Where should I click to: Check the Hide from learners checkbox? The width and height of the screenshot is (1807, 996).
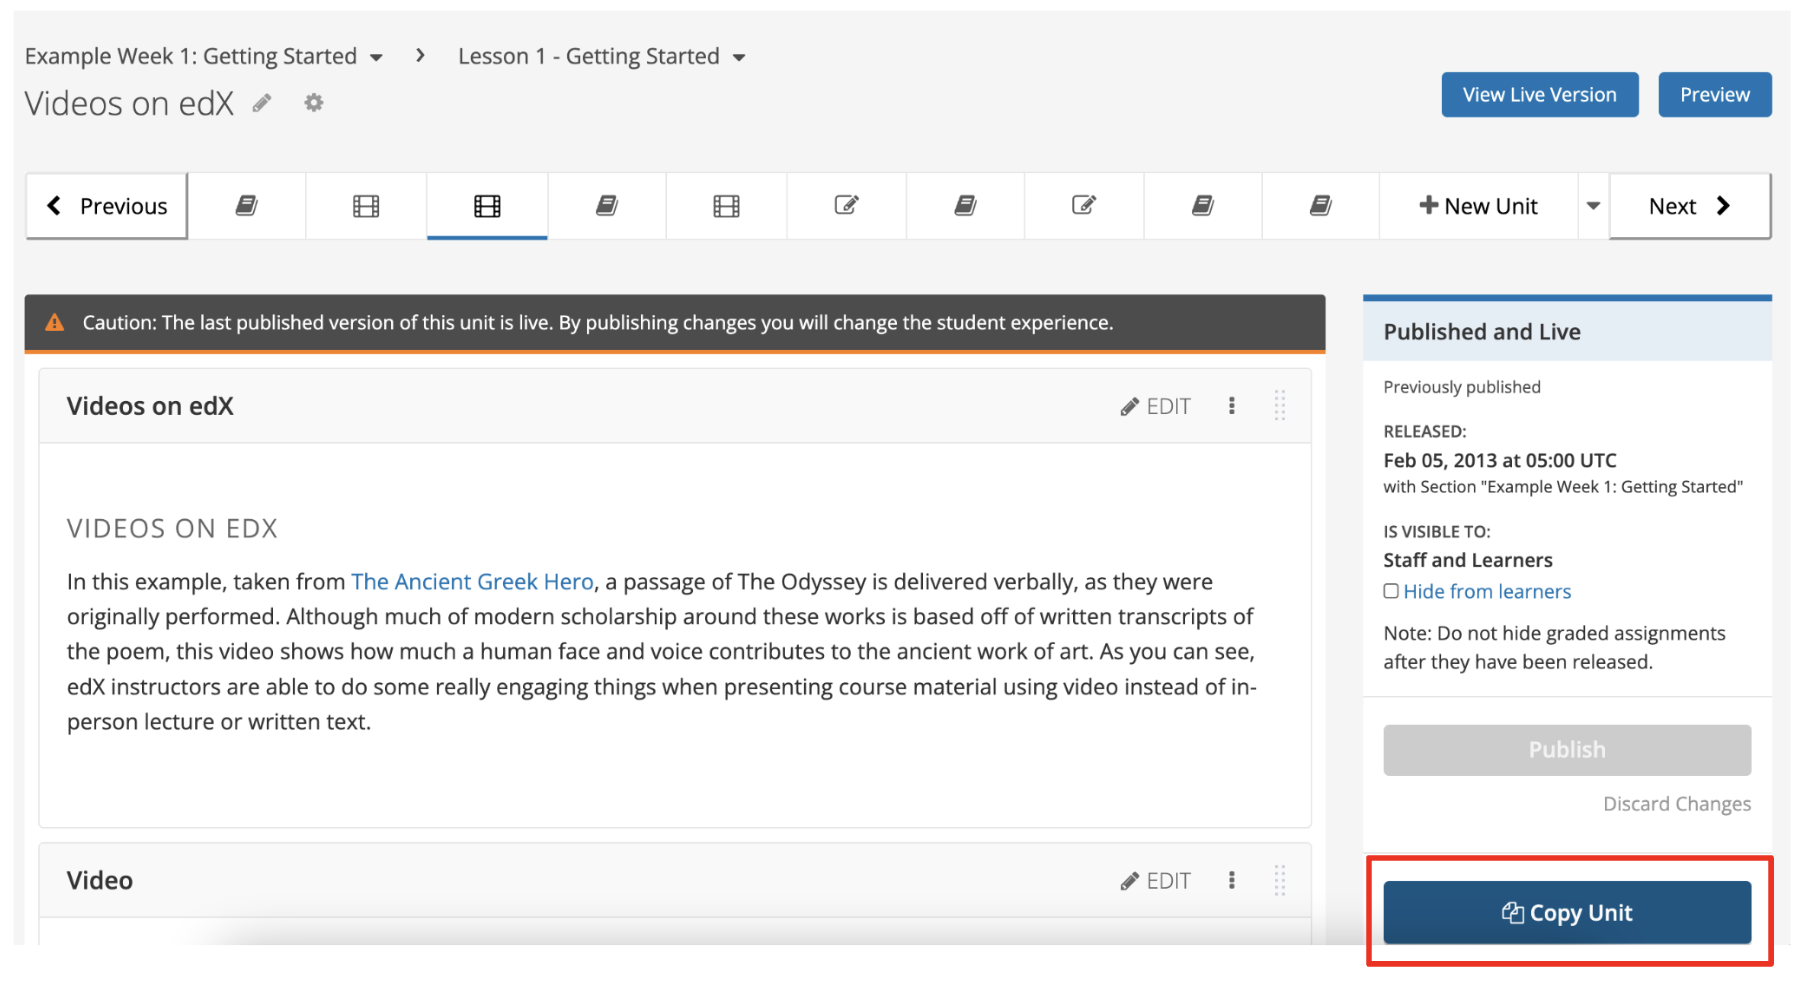pyautogui.click(x=1391, y=591)
